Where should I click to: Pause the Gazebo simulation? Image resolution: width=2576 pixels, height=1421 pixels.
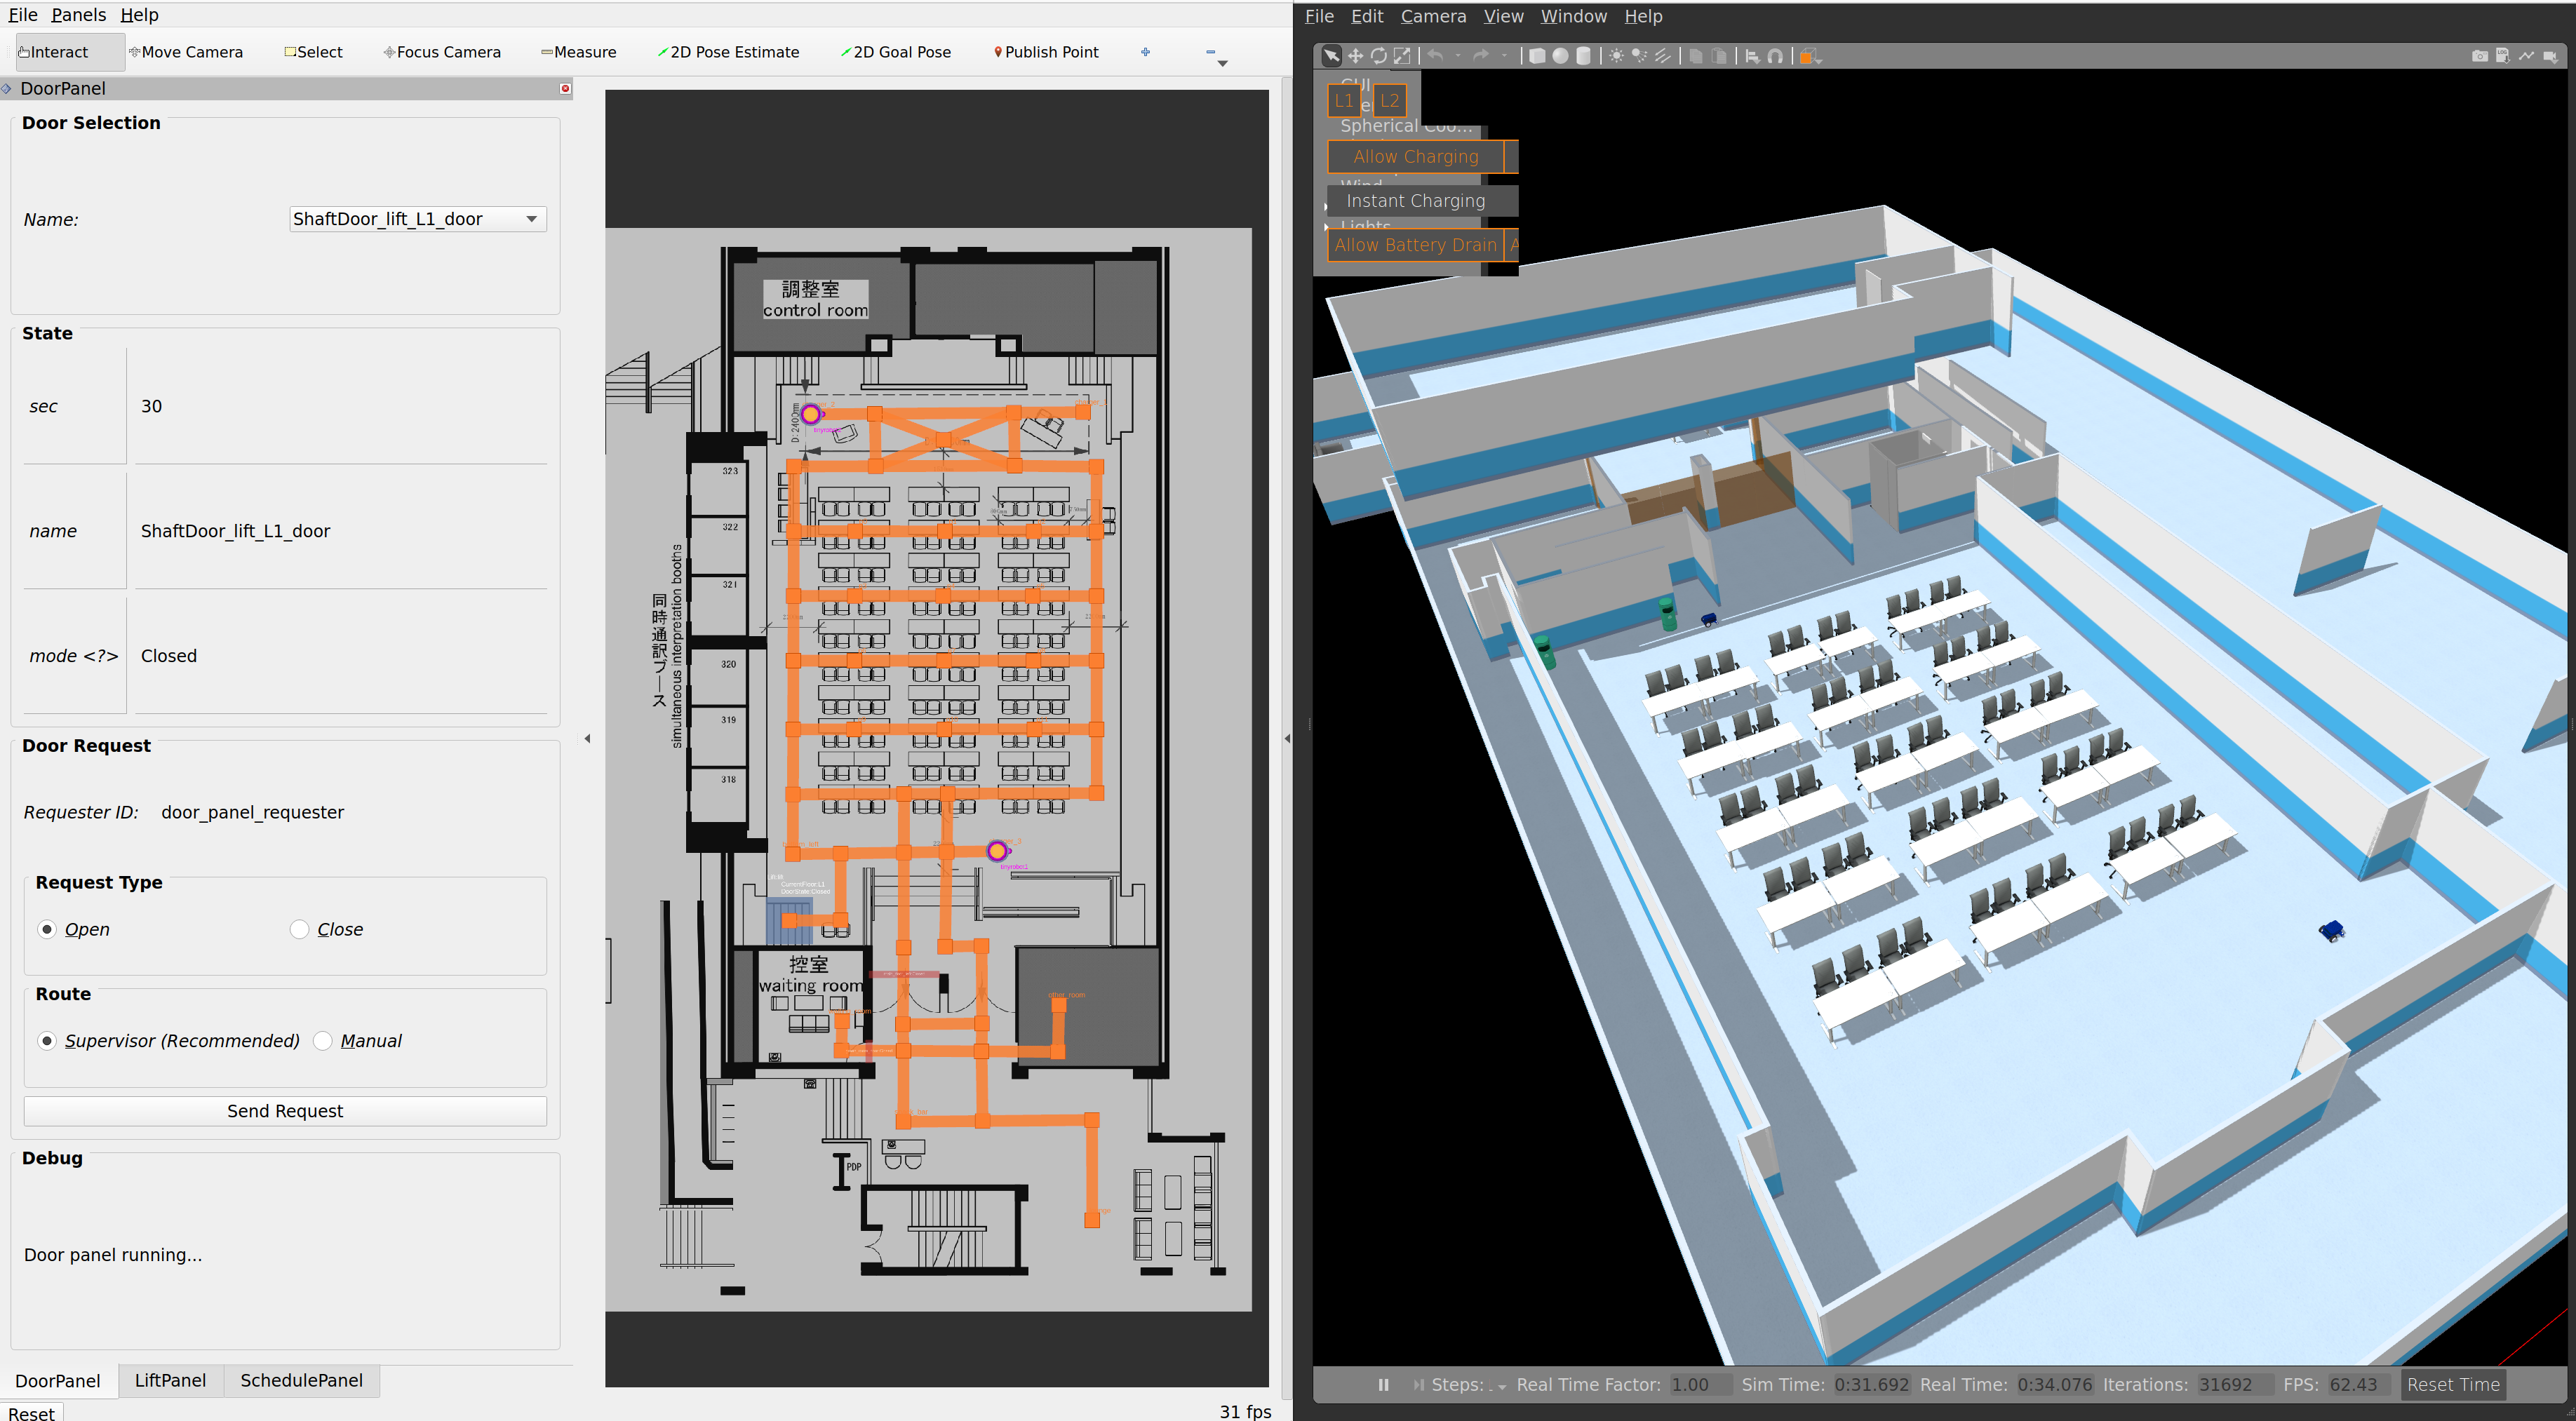tap(1383, 1385)
